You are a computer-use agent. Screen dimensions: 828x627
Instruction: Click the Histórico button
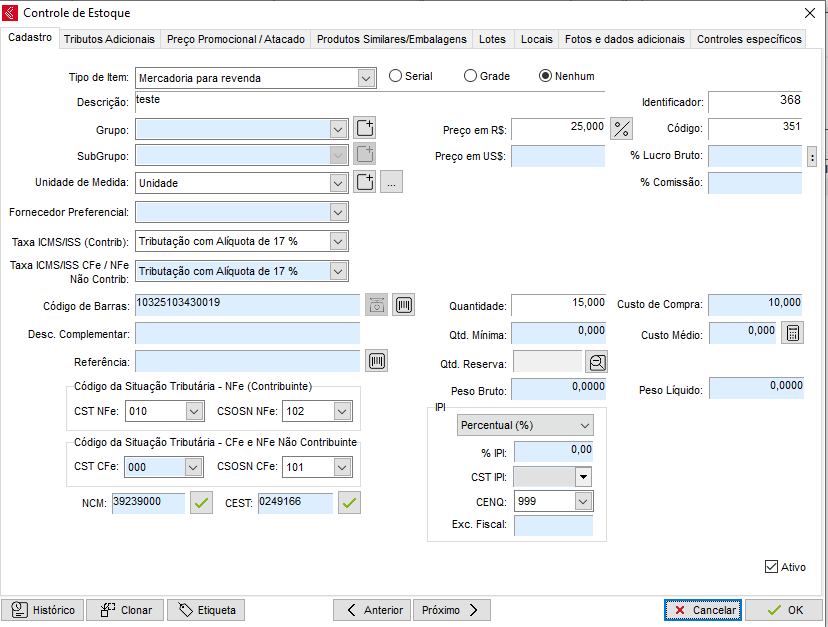[43, 610]
